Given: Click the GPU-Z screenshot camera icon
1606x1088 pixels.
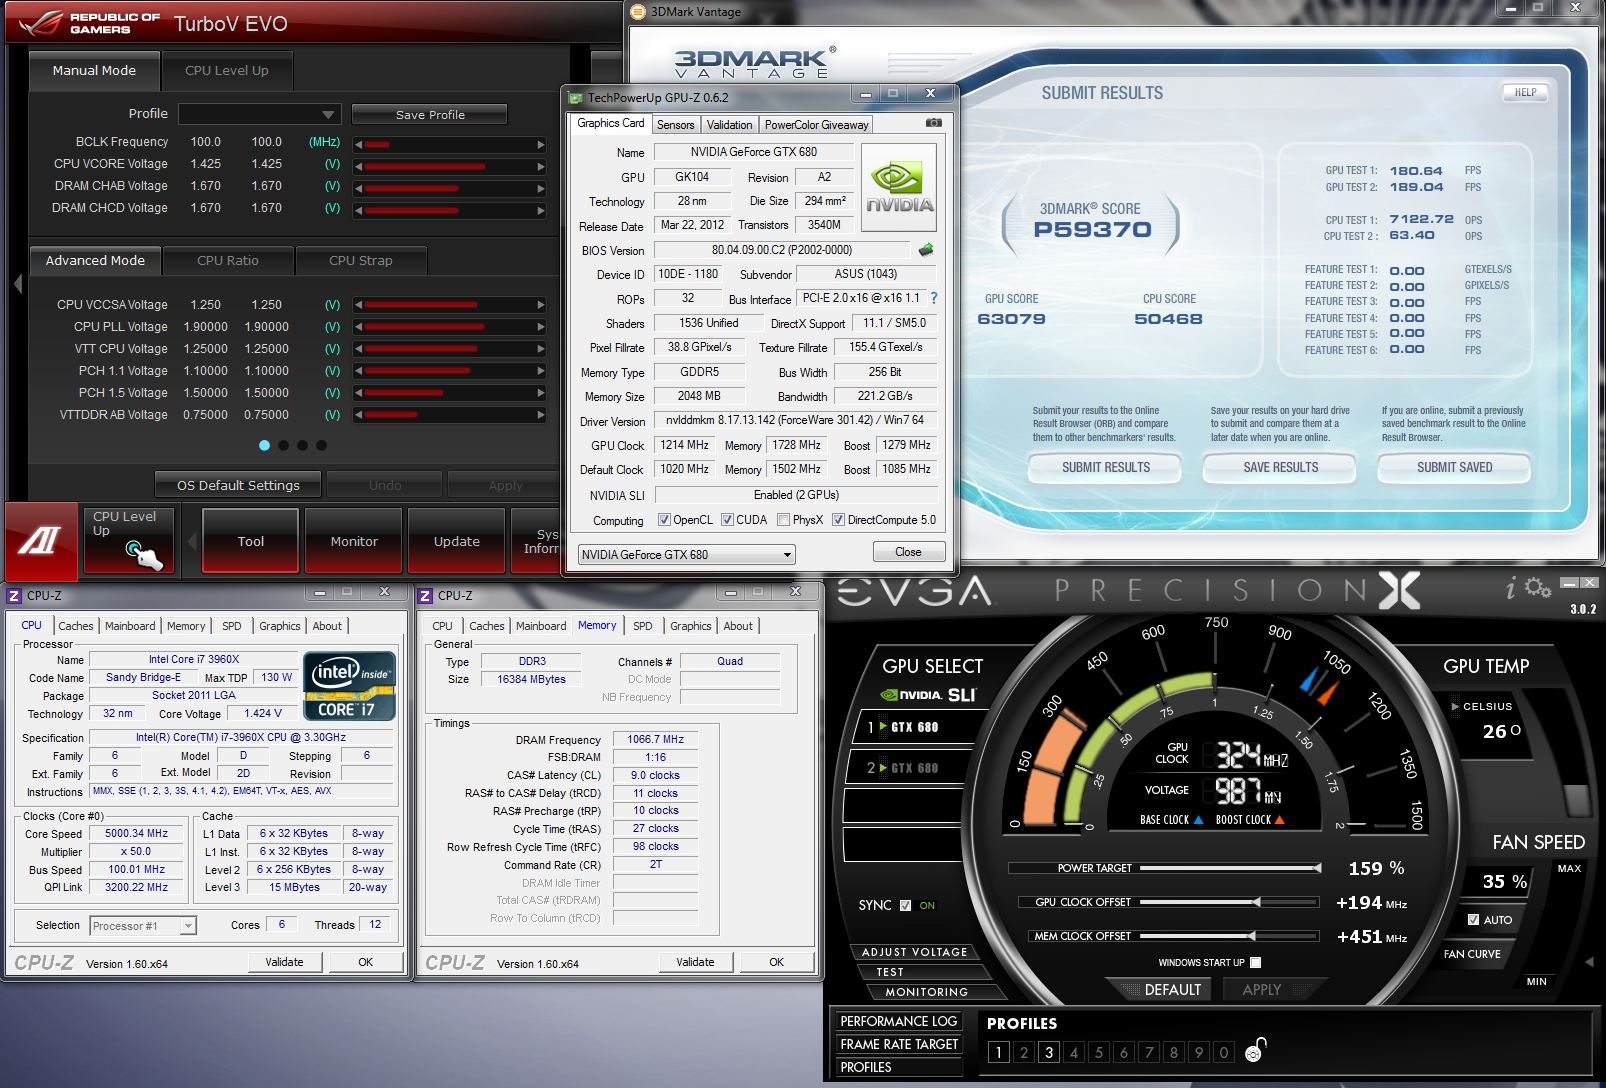Looking at the screenshot, I should 933,123.
